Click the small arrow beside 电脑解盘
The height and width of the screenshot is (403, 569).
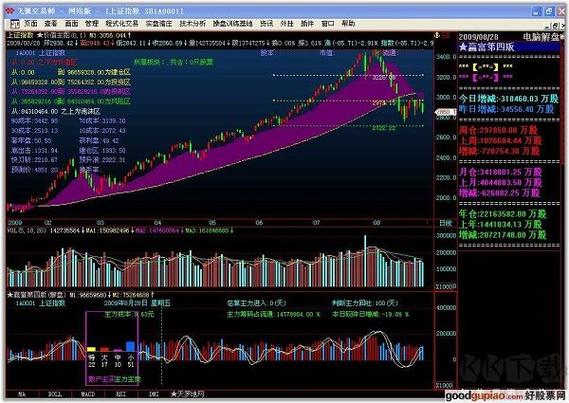(x=562, y=37)
